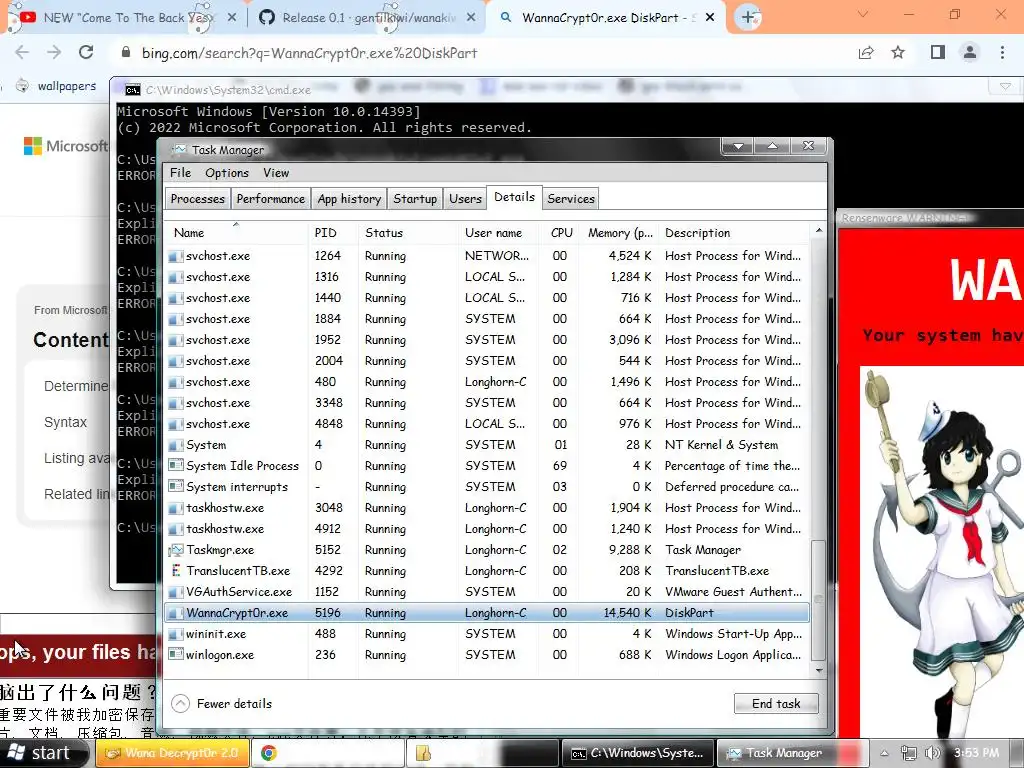Sort by Name column header

[x=236, y=232]
